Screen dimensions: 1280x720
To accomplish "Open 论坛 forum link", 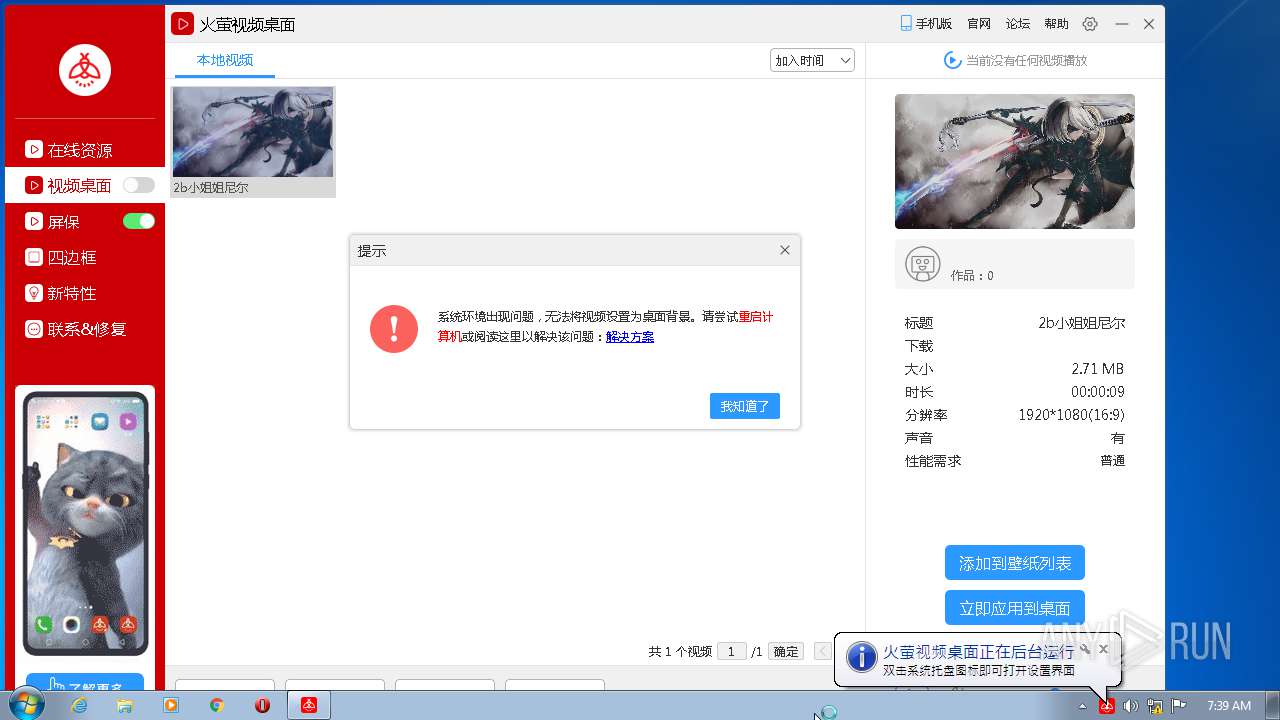I will pos(1018,24).
